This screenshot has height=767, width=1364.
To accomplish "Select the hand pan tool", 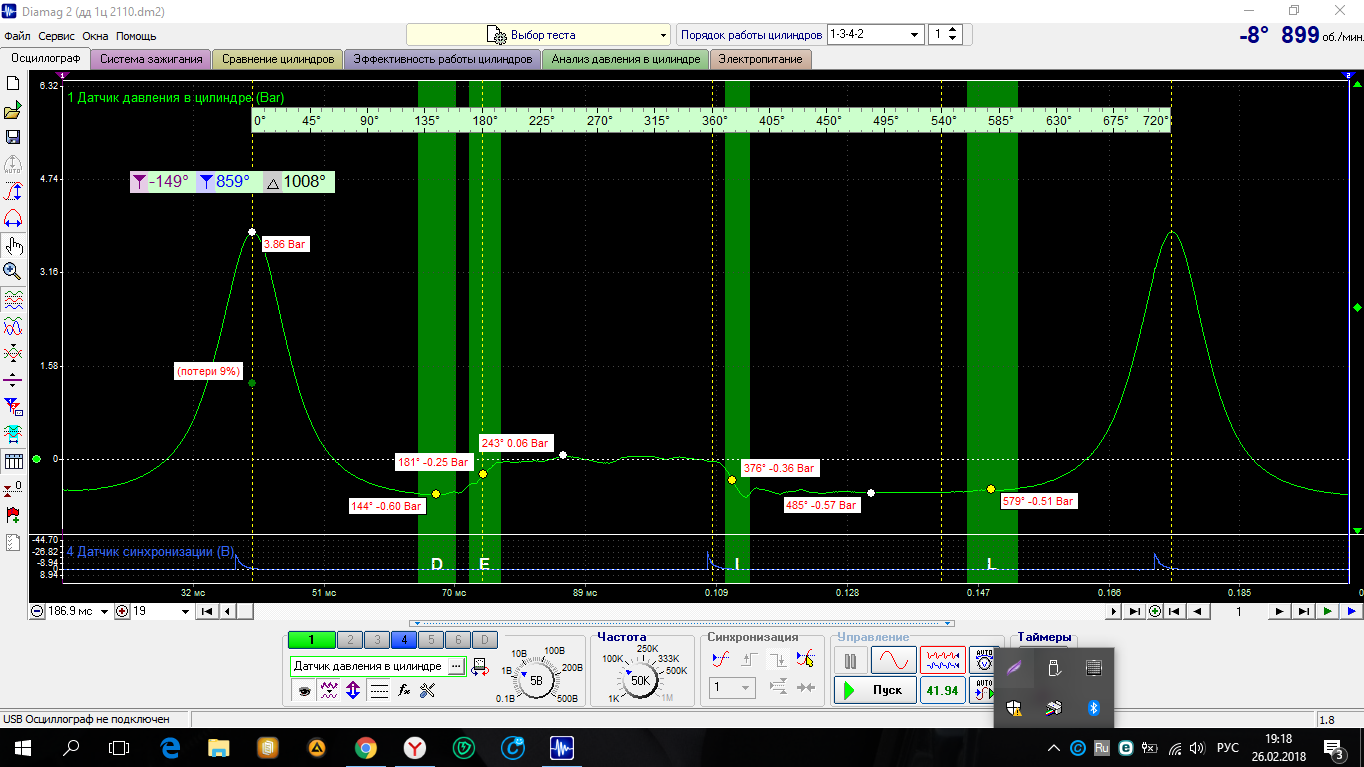I will tap(13, 245).
